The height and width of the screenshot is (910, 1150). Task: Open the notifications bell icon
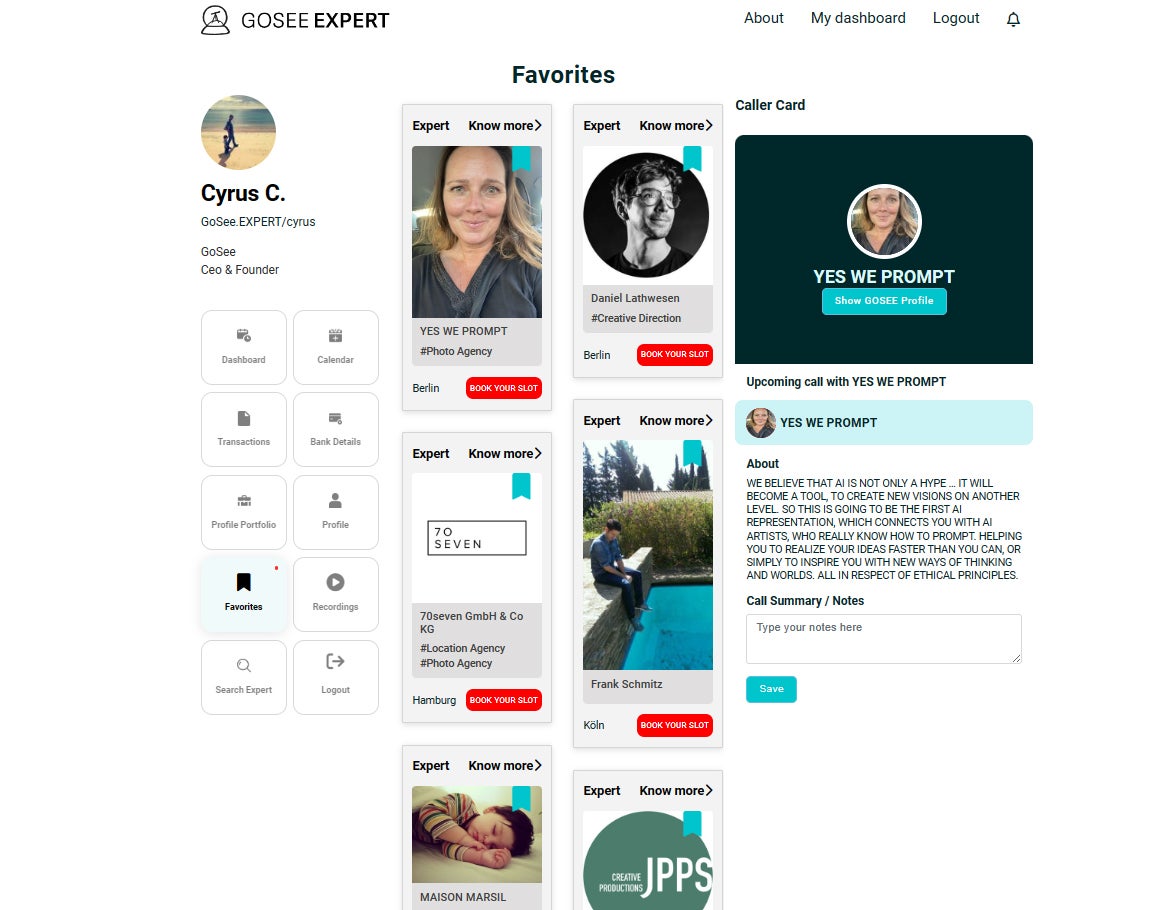[x=1013, y=19]
